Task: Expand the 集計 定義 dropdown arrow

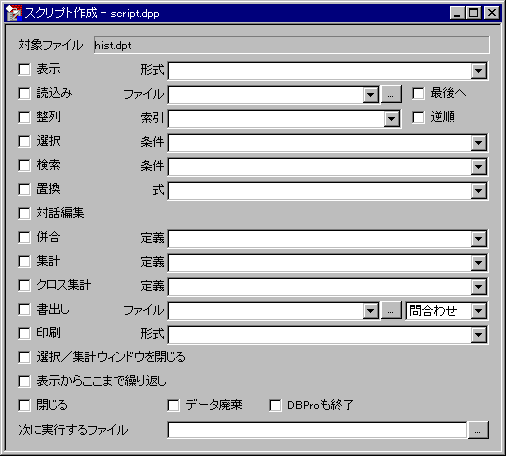Action: tap(479, 263)
